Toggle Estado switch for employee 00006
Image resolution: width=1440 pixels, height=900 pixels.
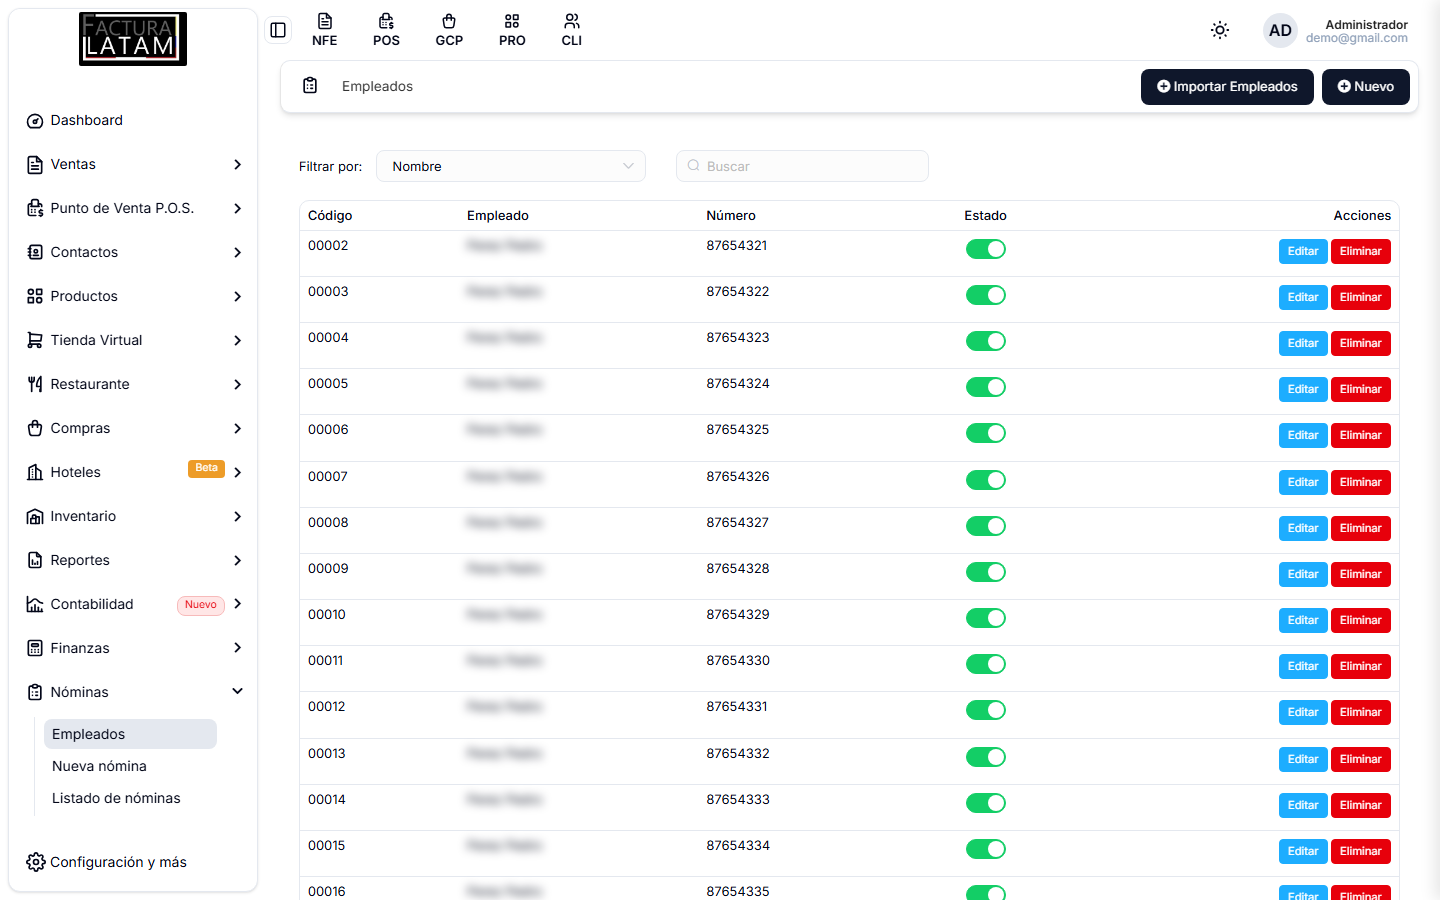point(985,433)
